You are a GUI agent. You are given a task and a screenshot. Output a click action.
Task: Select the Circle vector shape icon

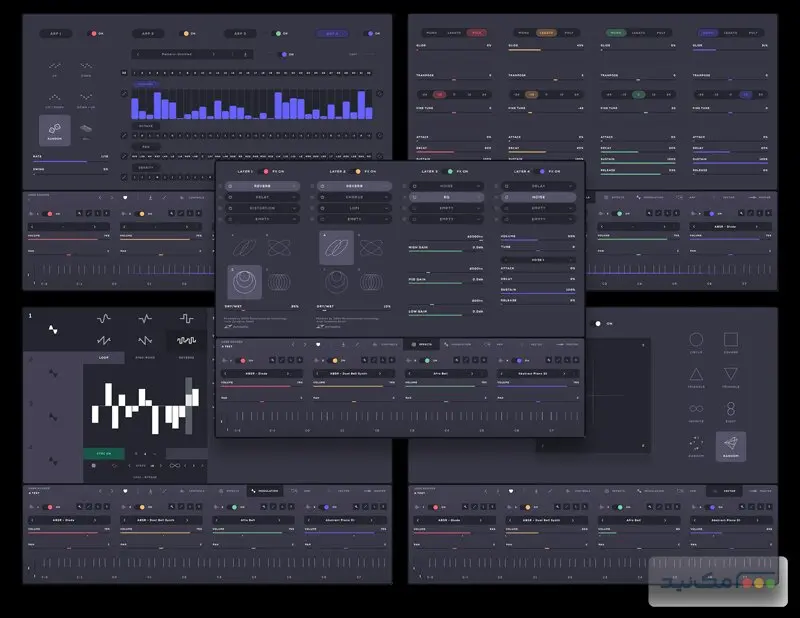pyautogui.click(x=696, y=341)
